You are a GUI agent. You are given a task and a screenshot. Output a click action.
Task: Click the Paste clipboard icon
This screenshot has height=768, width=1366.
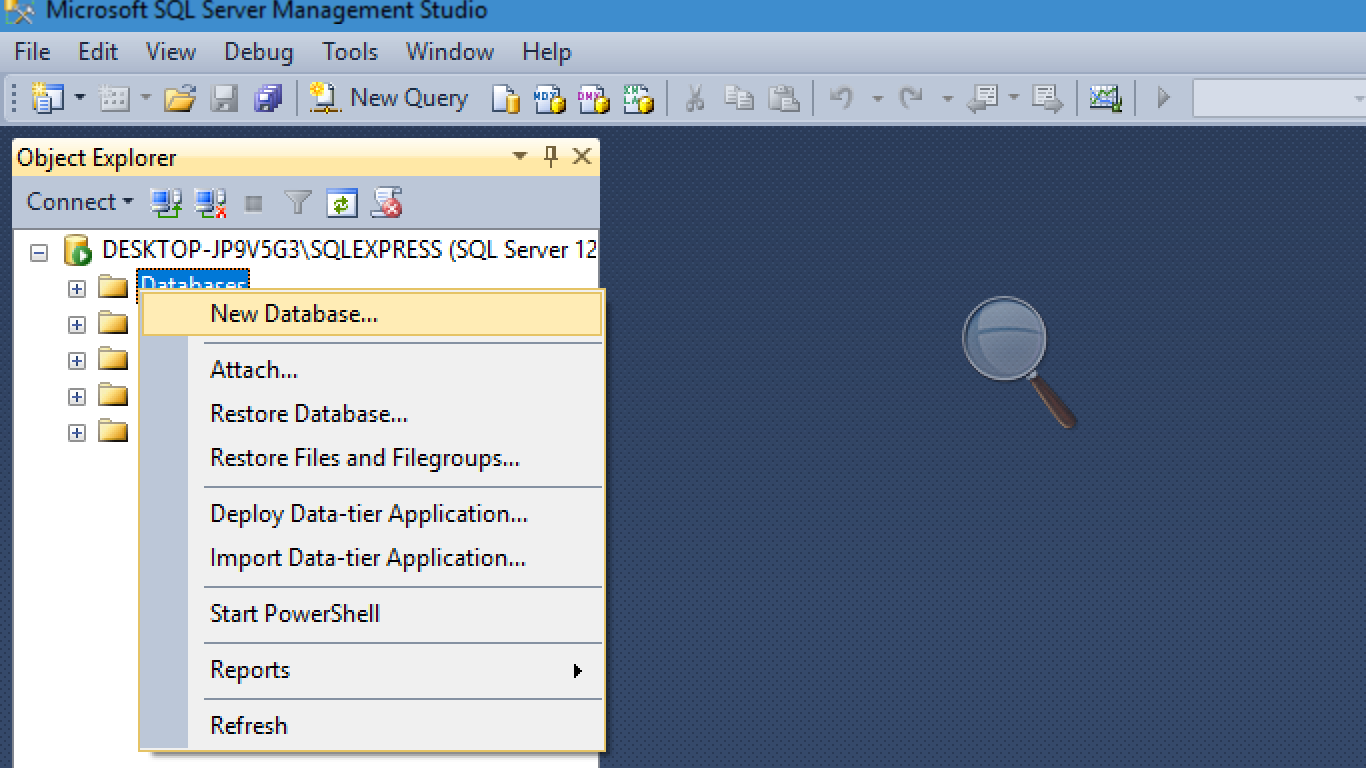point(783,98)
